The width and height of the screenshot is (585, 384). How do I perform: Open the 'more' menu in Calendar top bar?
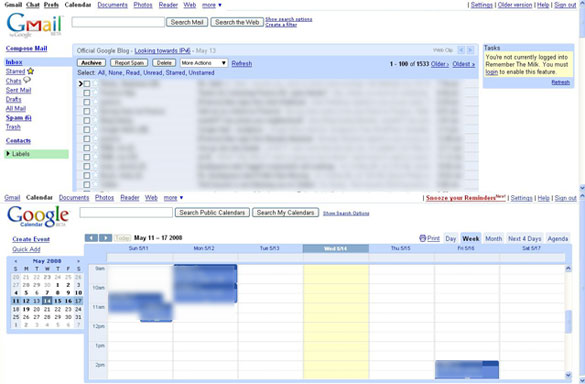(173, 198)
